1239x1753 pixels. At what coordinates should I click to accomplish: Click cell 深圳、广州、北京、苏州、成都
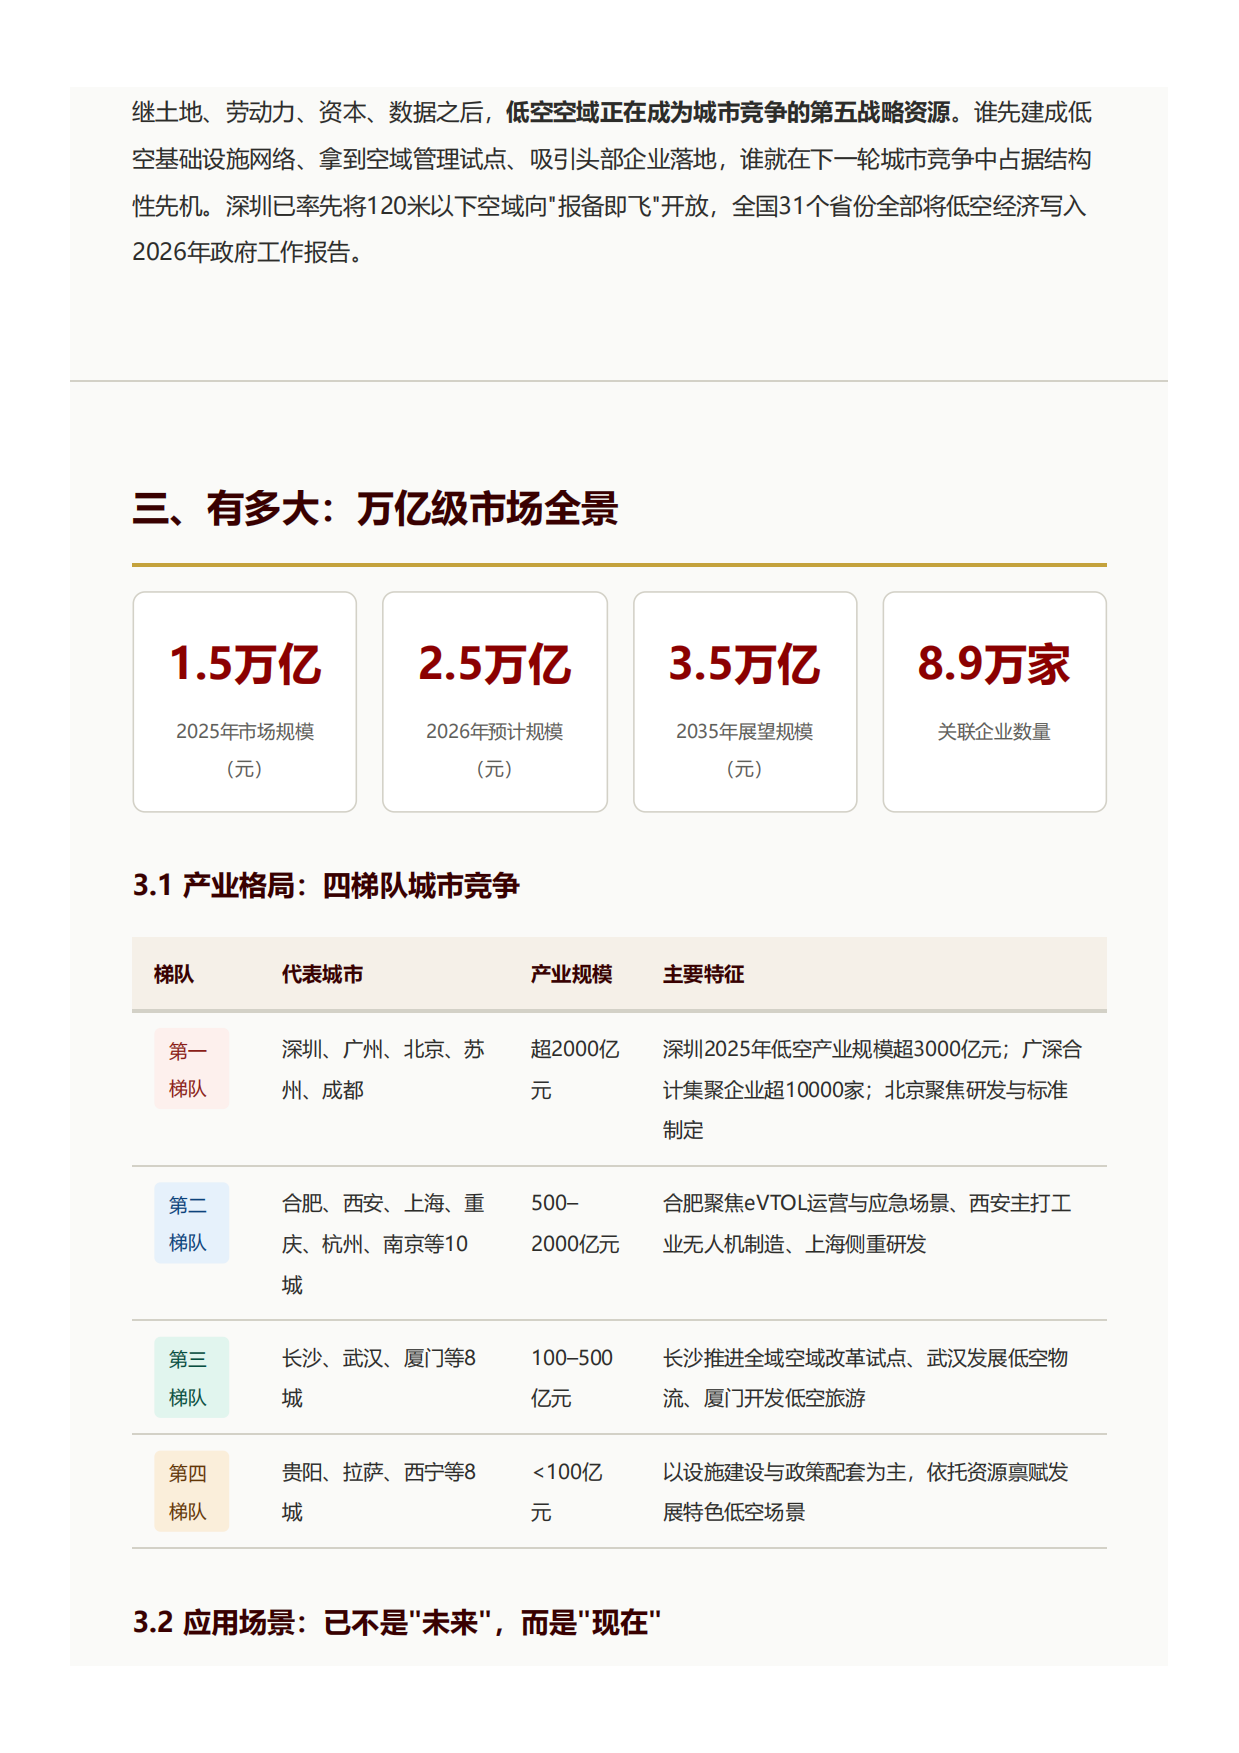coord(383,1069)
